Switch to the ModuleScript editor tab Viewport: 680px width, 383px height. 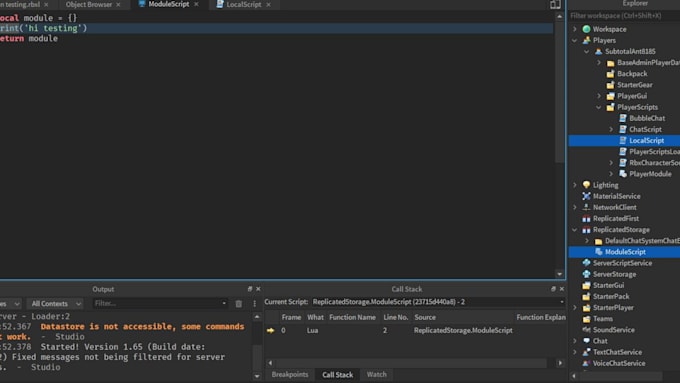coord(169,4)
